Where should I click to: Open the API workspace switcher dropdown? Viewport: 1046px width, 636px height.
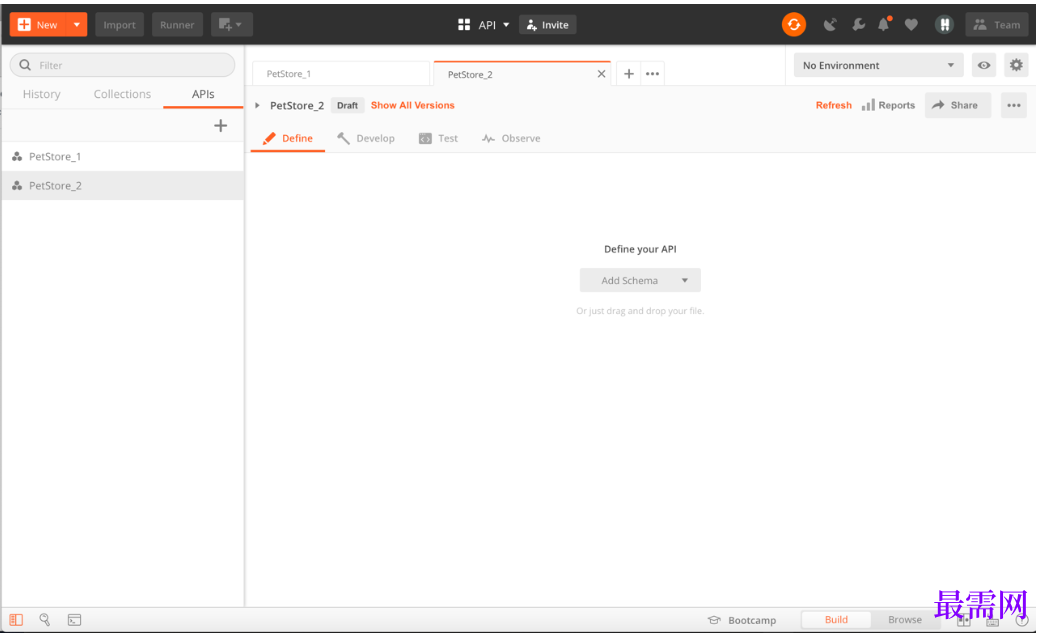484,25
